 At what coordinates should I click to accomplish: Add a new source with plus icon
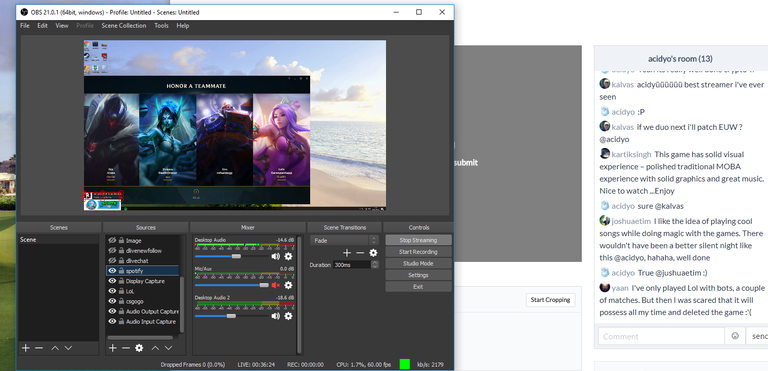(113, 348)
